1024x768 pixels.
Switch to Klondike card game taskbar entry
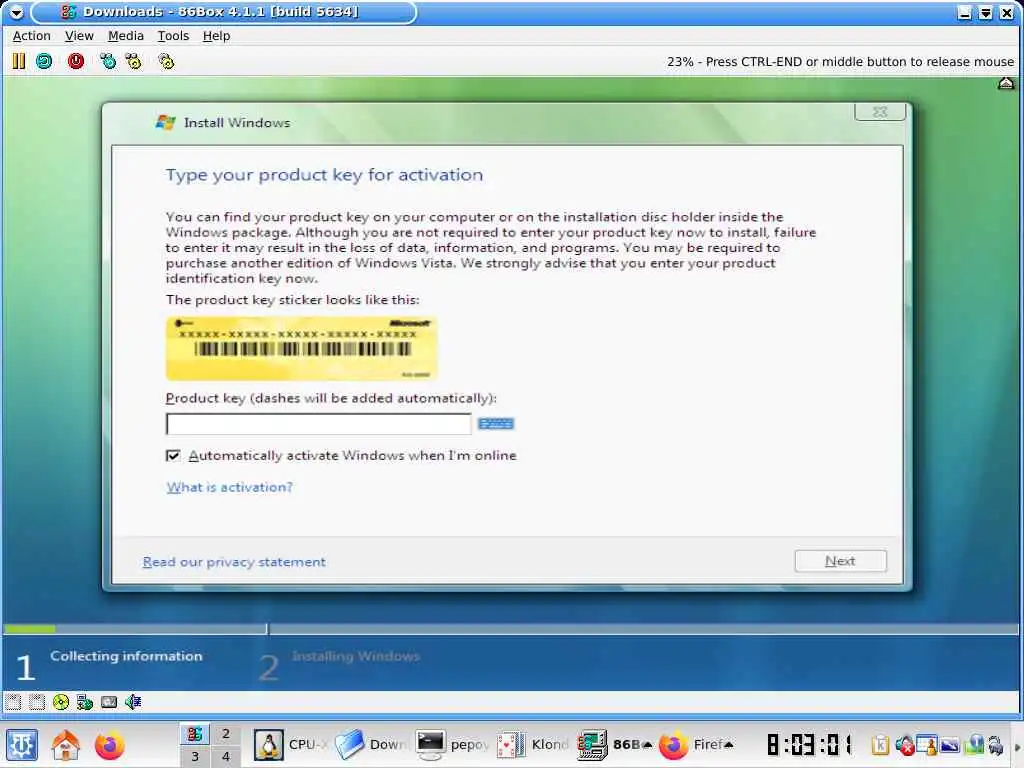point(533,744)
